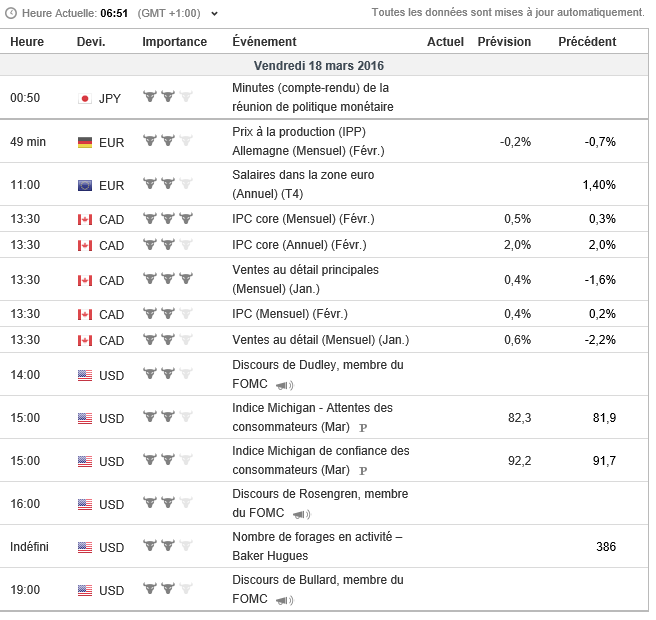
Task: Click the bull importance icons in the Baker Hughes row
Action: pos(168,547)
